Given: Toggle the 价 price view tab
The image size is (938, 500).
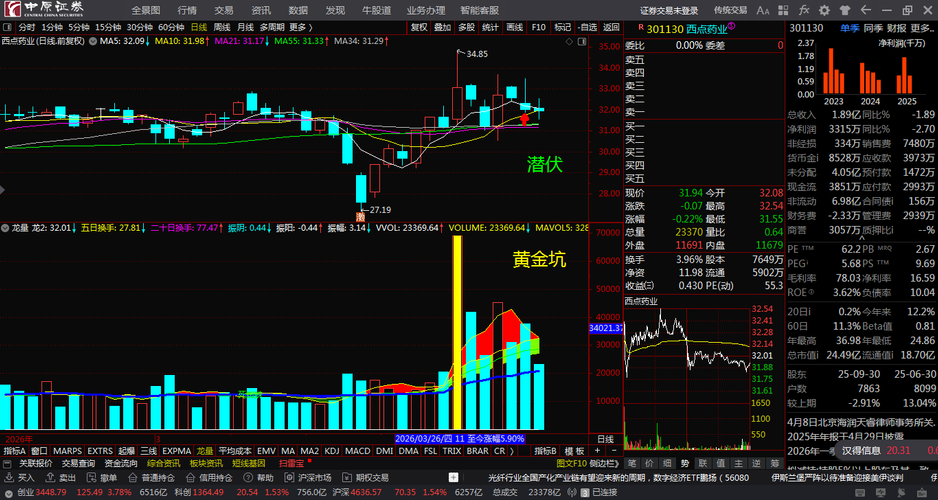Looking at the screenshot, I should click(x=649, y=464).
